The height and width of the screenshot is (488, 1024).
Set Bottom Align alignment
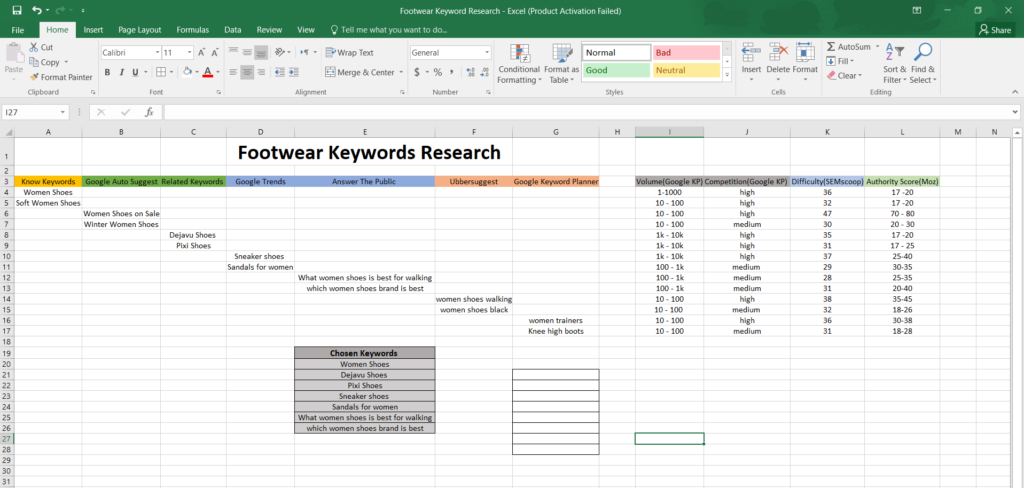[x=261, y=53]
